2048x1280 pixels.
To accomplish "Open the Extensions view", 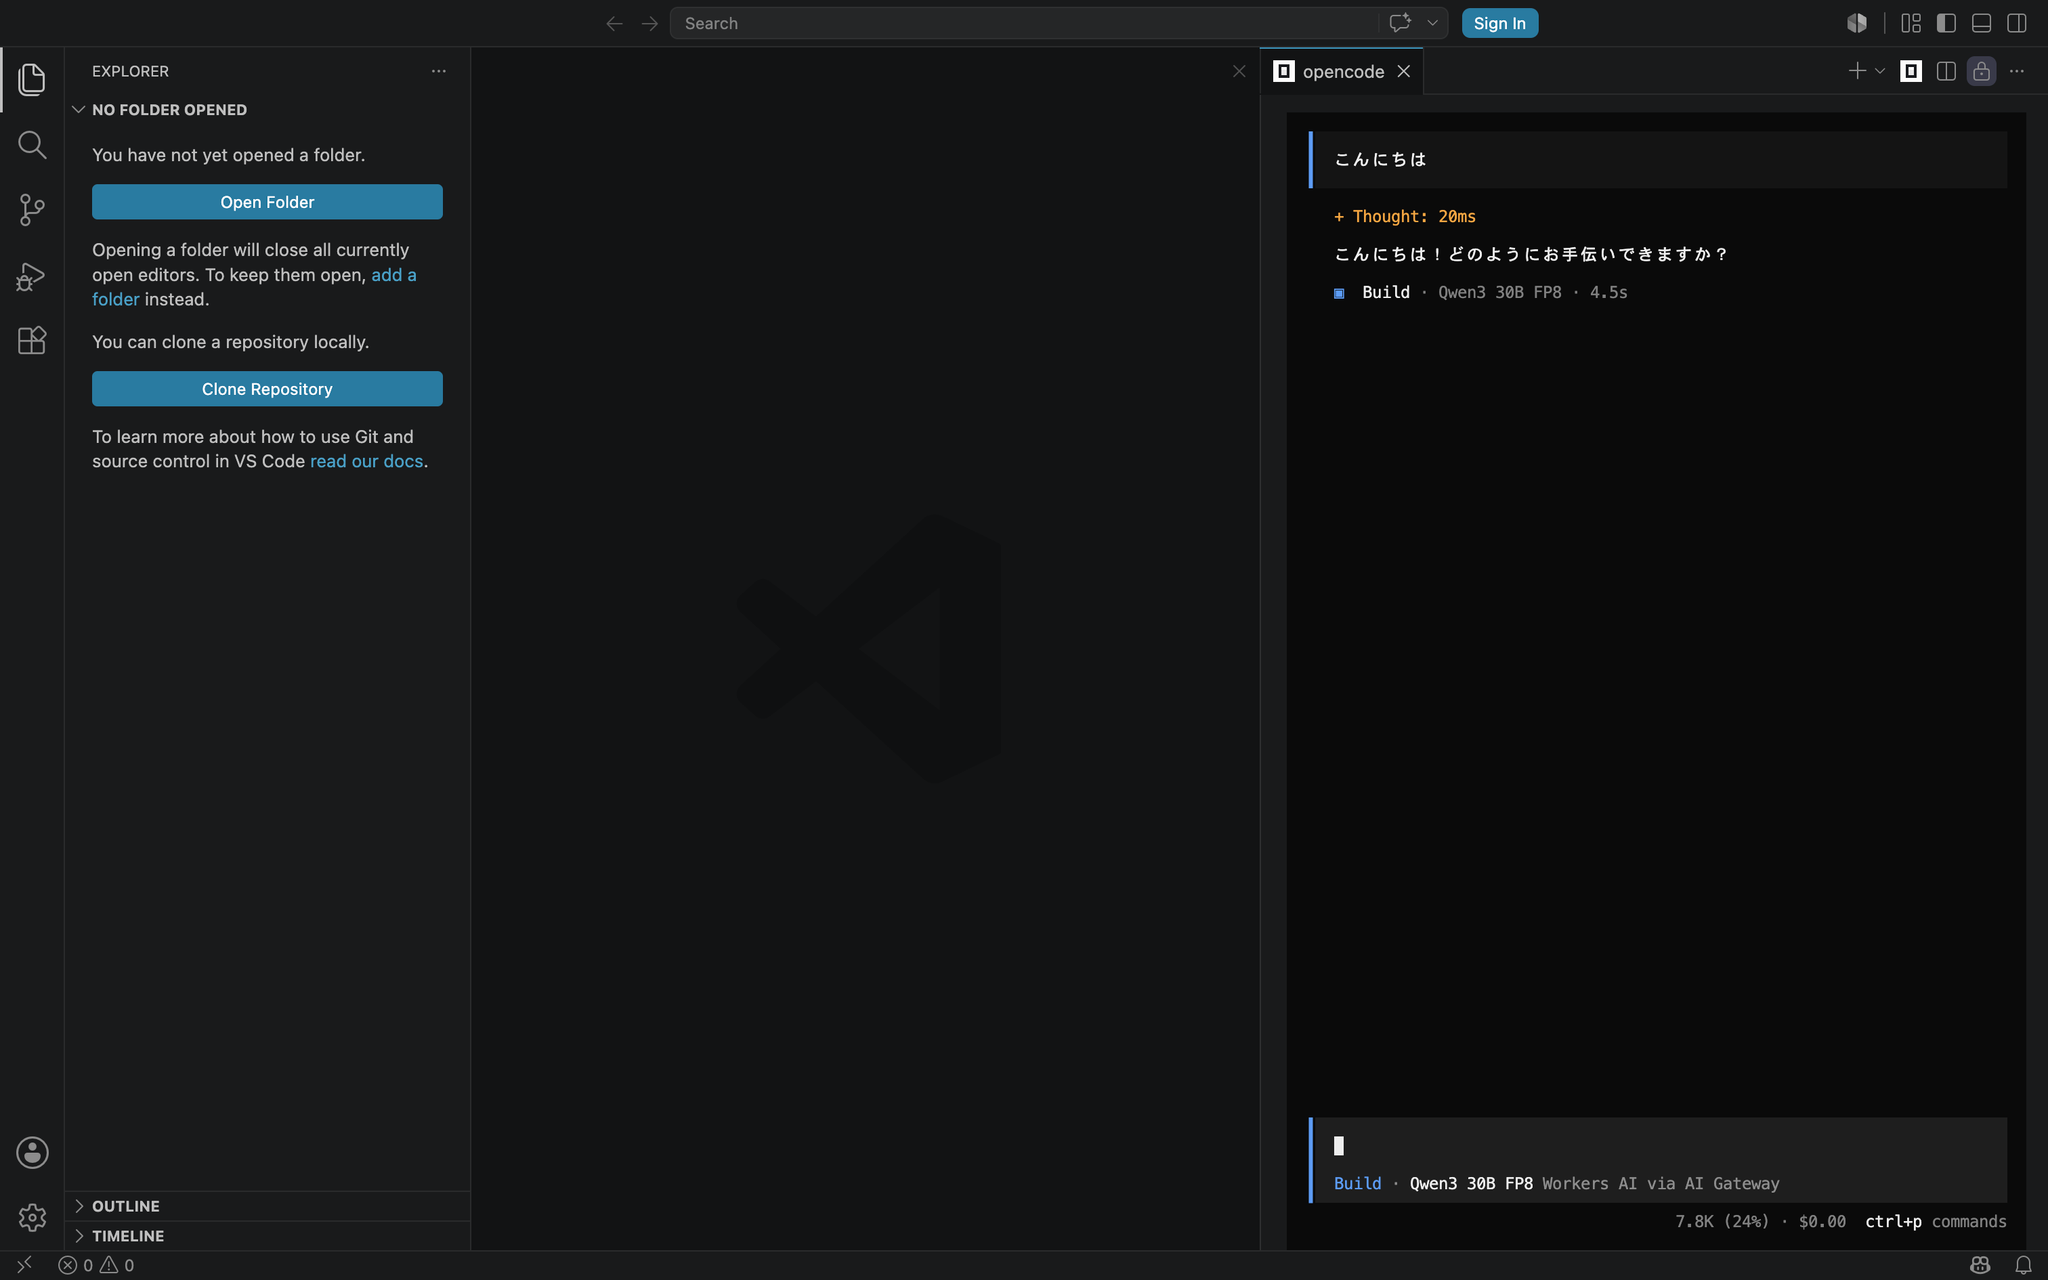I will pyautogui.click(x=32, y=341).
